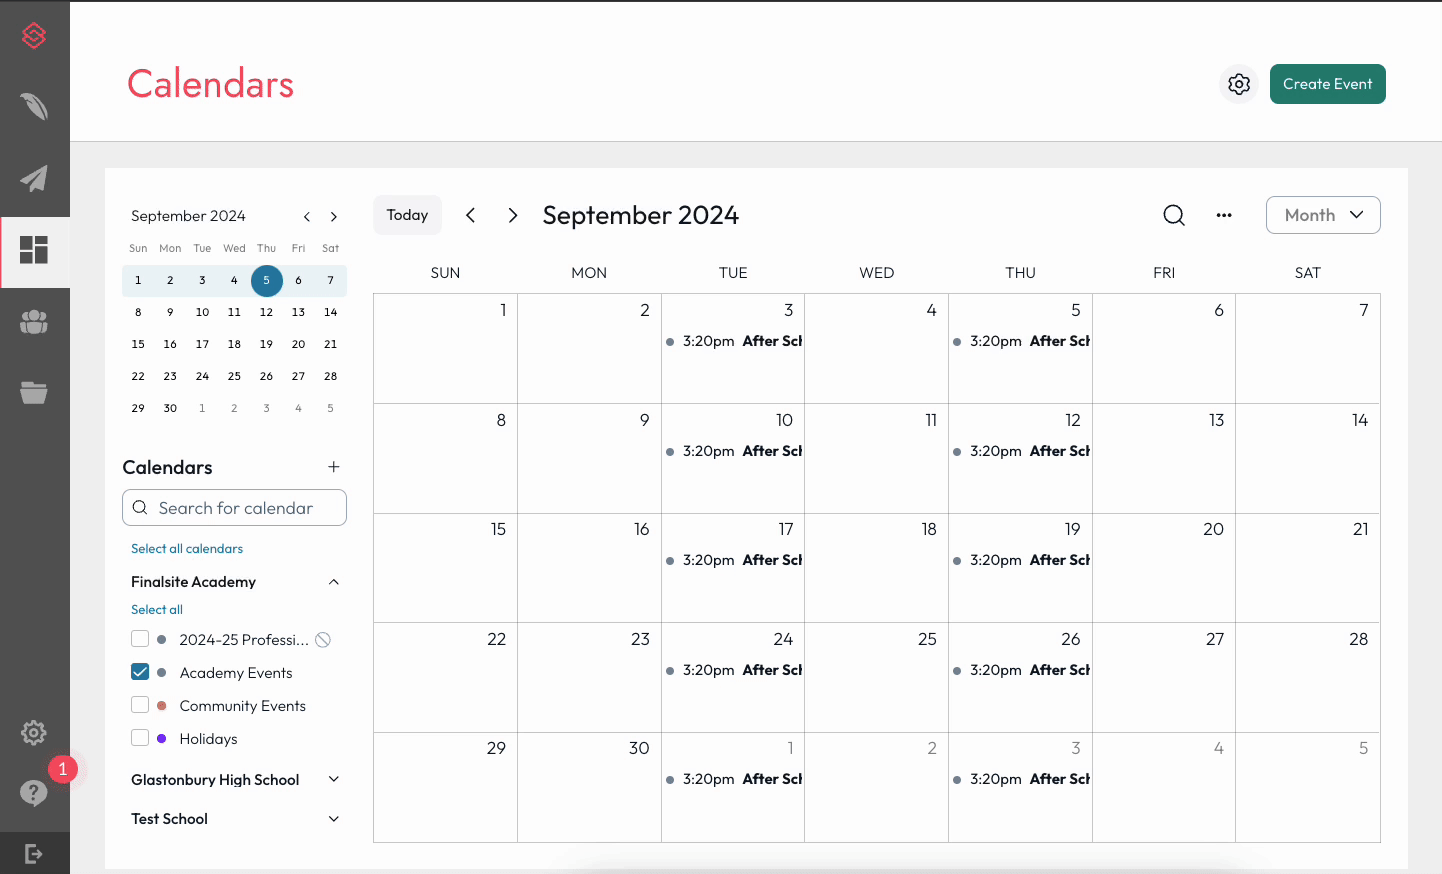Uncheck the Academy Events calendar
The image size is (1442, 874).
click(x=140, y=672)
